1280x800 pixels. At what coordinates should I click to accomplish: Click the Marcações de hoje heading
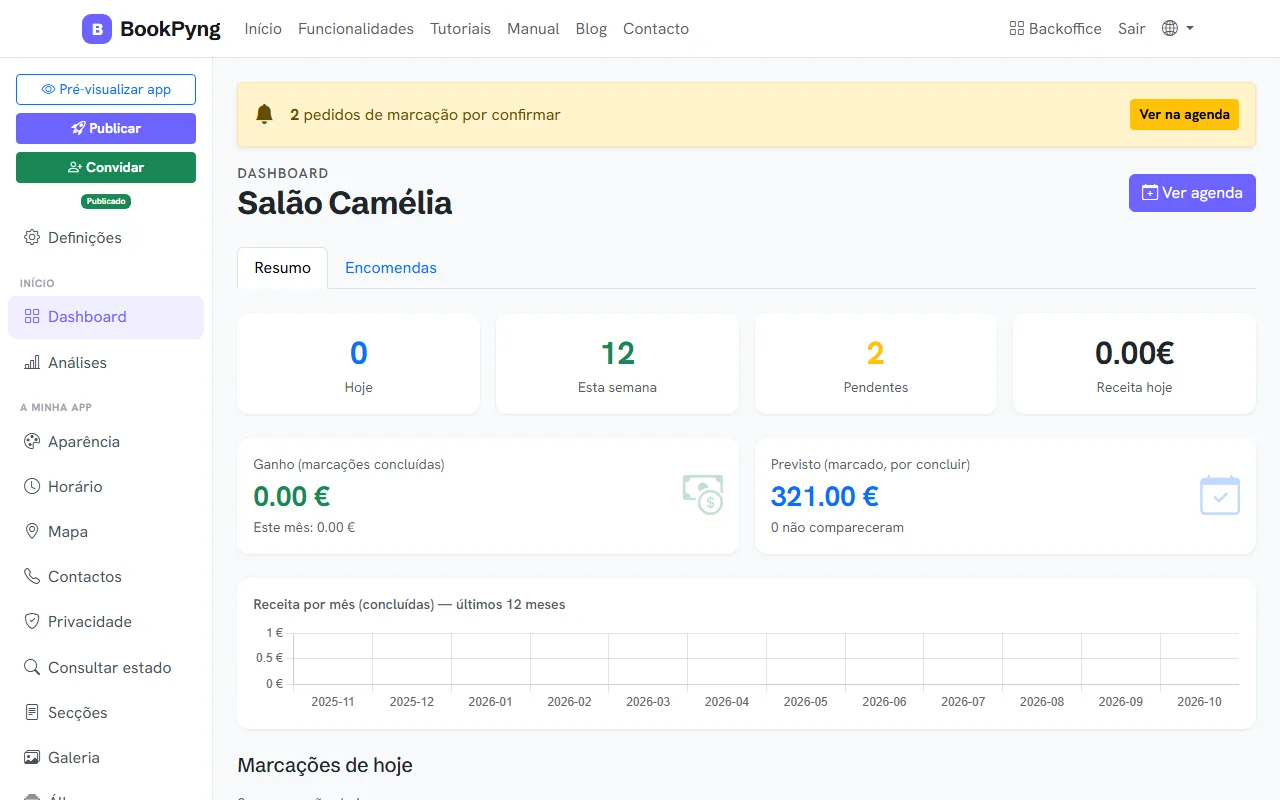pos(325,765)
